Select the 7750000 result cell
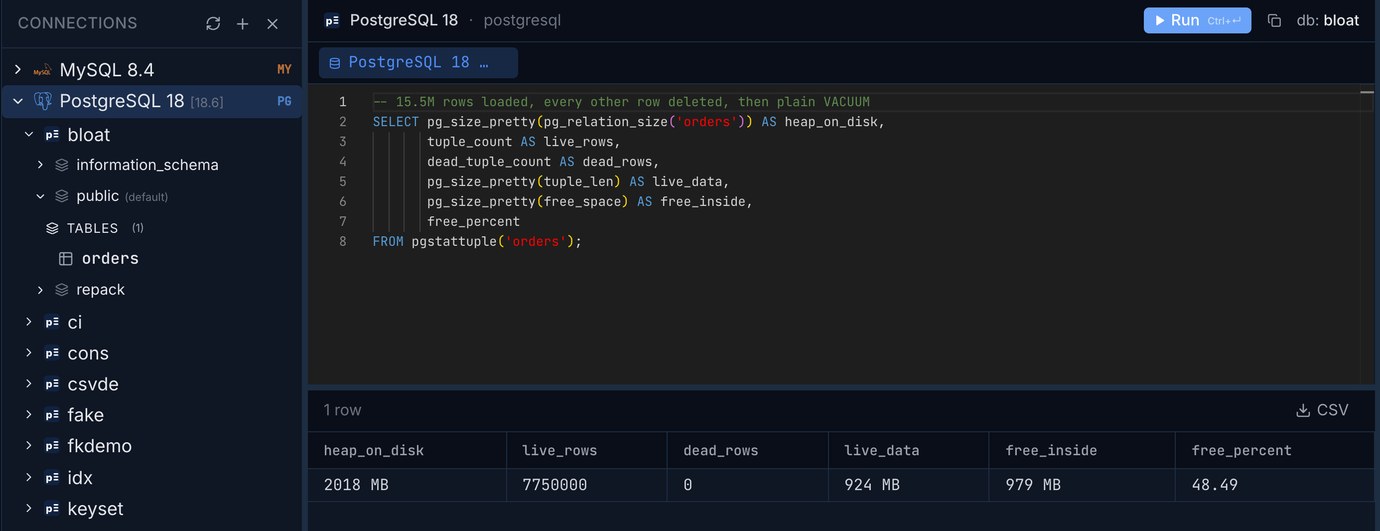This screenshot has width=1380, height=531. pos(586,485)
